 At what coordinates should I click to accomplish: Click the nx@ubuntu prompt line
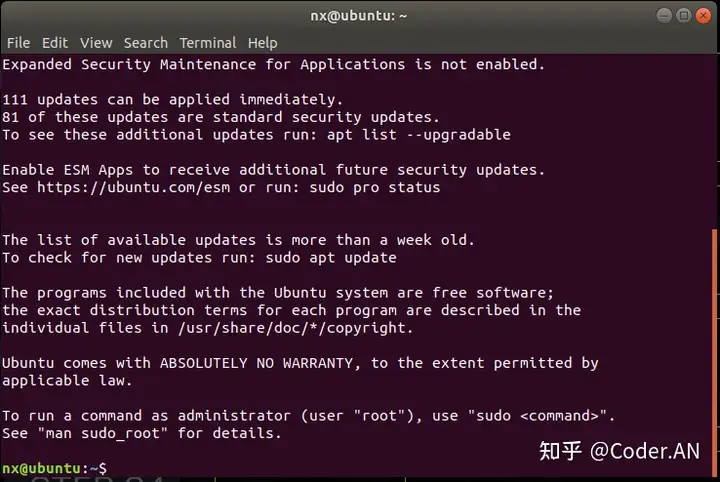tap(54, 469)
